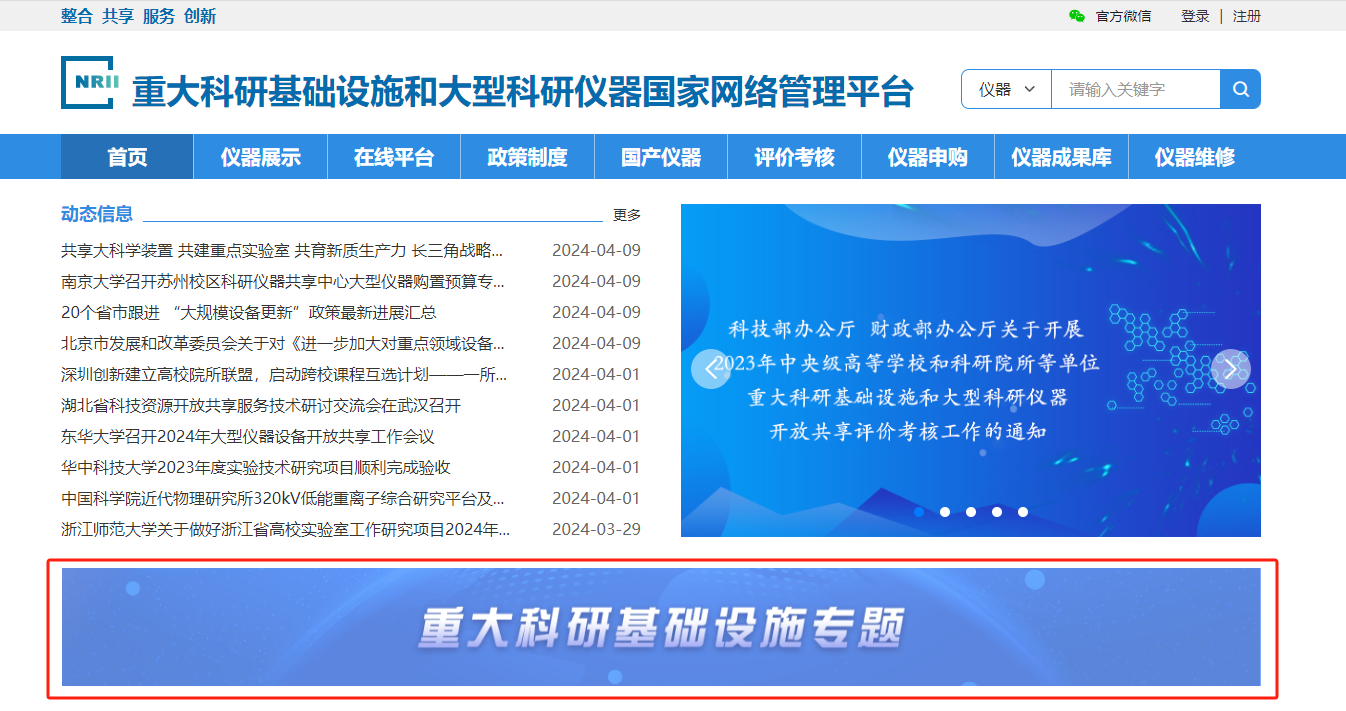Select the third carousel indicator dot
Screen dimensions: 1346x711
[971, 511]
